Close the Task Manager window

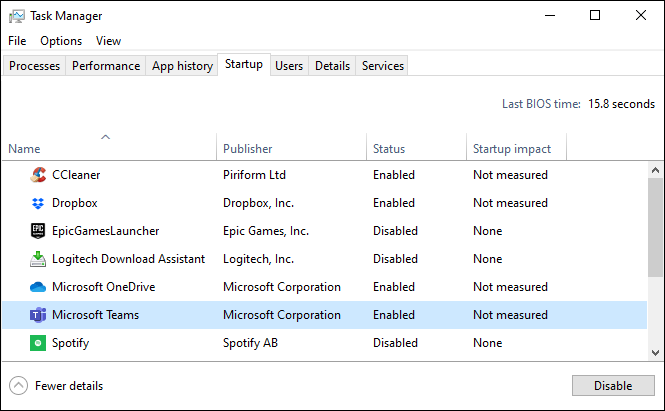[641, 16]
